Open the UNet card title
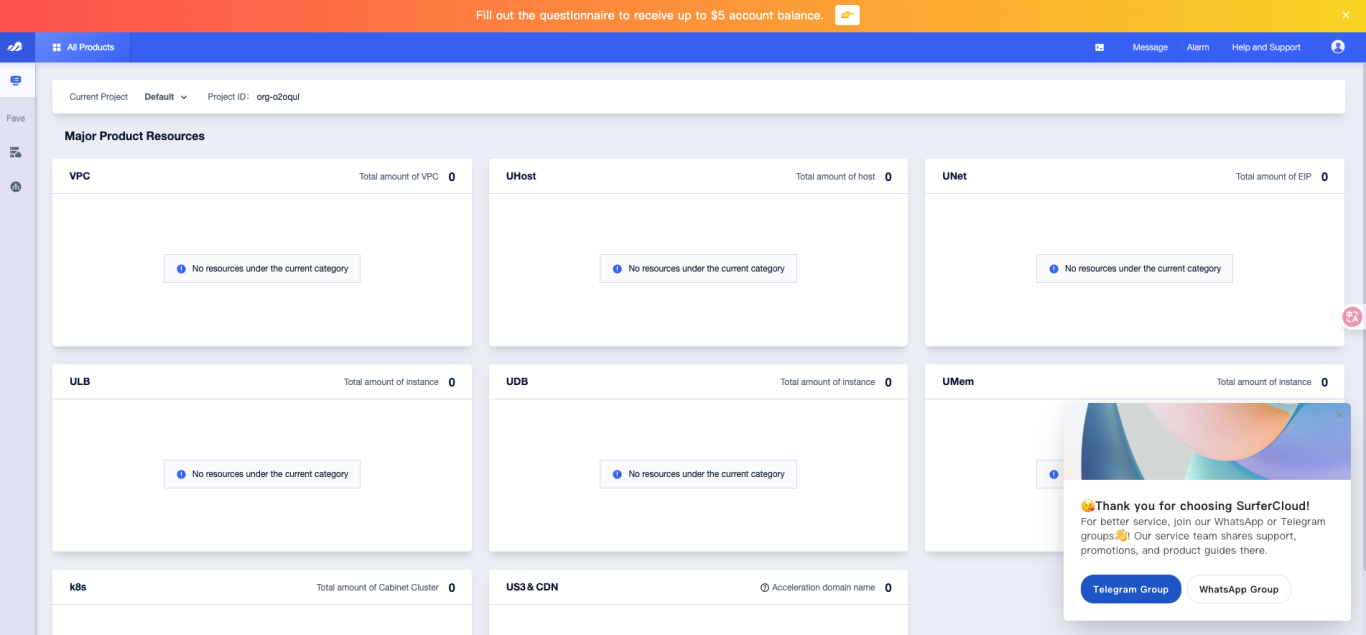 point(954,176)
